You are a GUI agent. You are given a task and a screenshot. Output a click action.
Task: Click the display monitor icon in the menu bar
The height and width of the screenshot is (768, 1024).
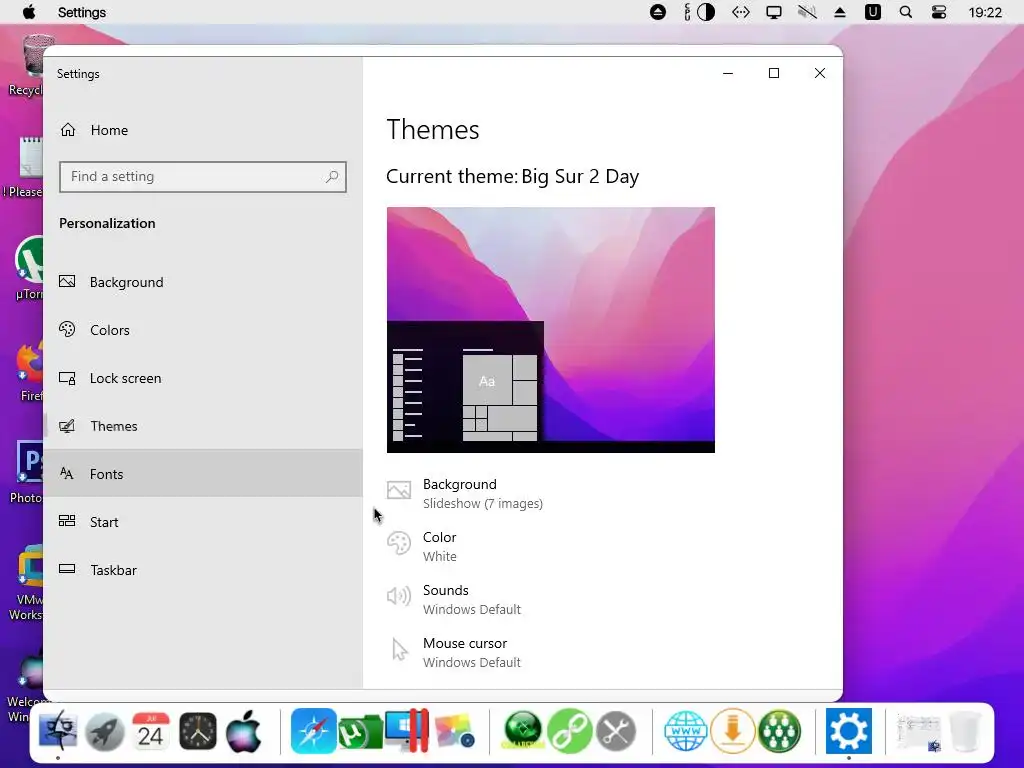[774, 12]
